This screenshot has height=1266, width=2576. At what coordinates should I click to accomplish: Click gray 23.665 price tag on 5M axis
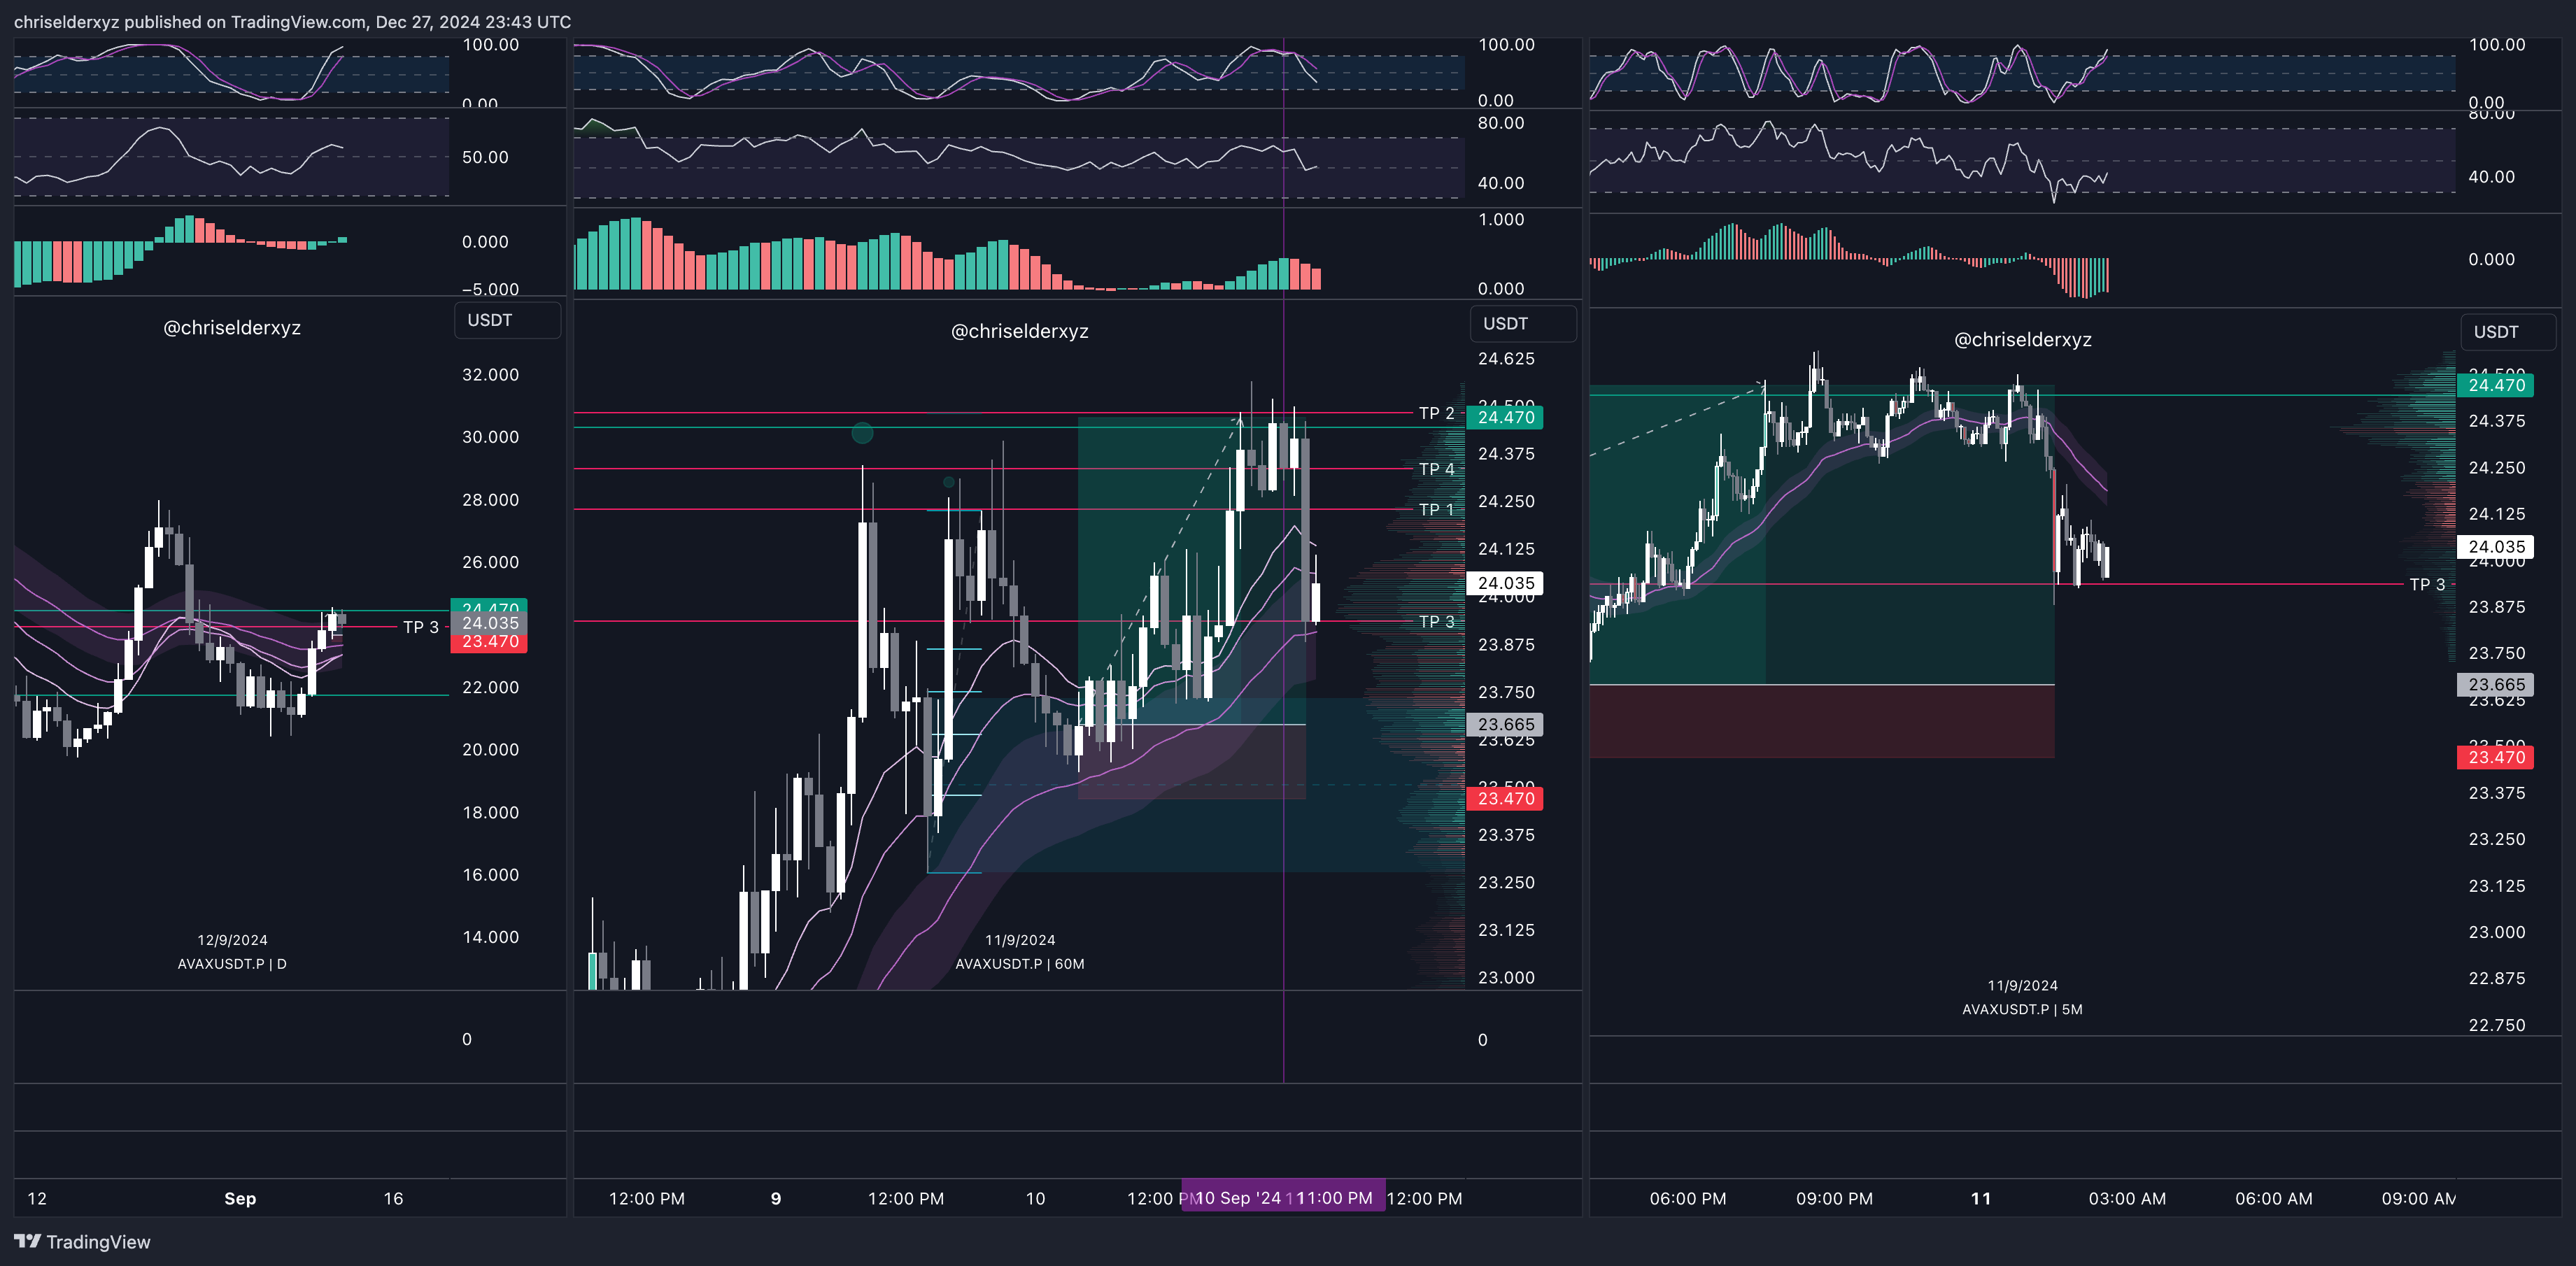[2495, 685]
